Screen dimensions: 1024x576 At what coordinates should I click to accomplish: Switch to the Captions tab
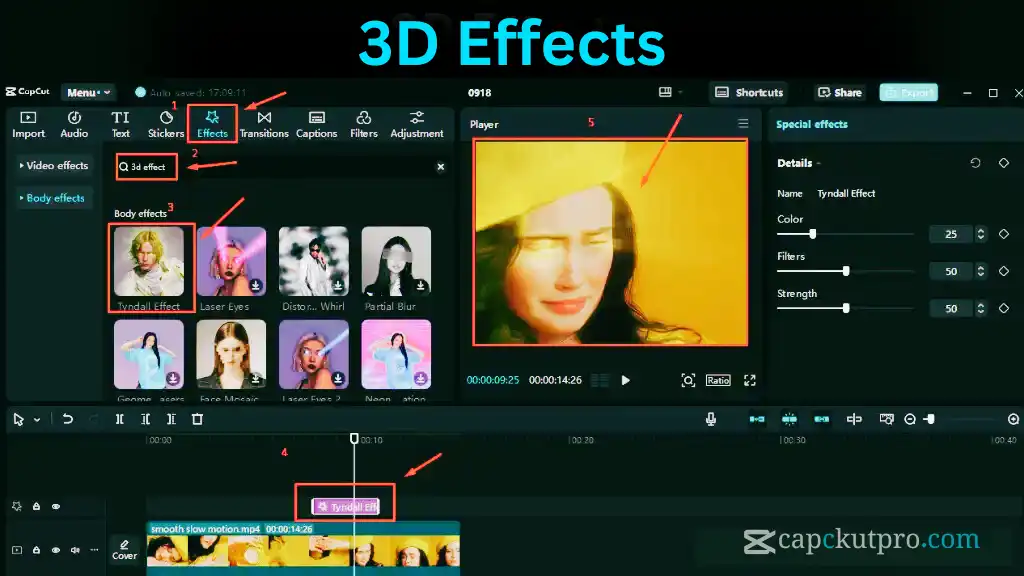[x=316, y=124]
